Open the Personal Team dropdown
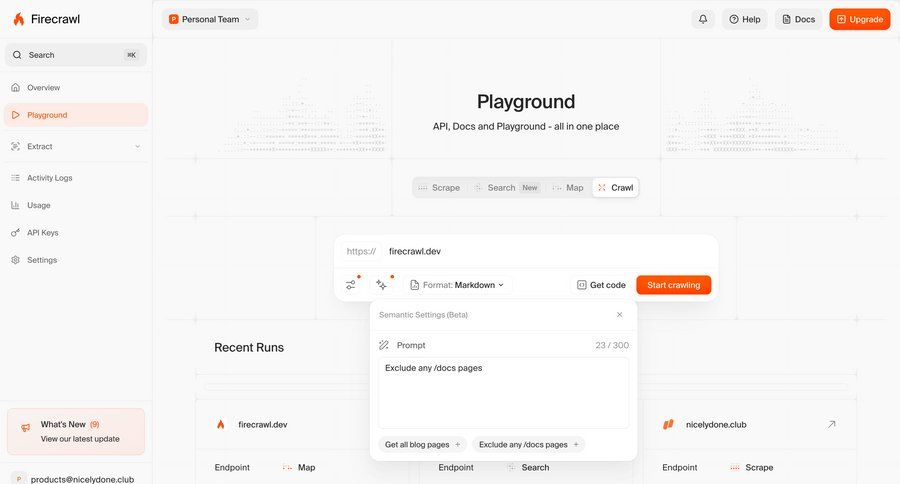 pos(209,19)
